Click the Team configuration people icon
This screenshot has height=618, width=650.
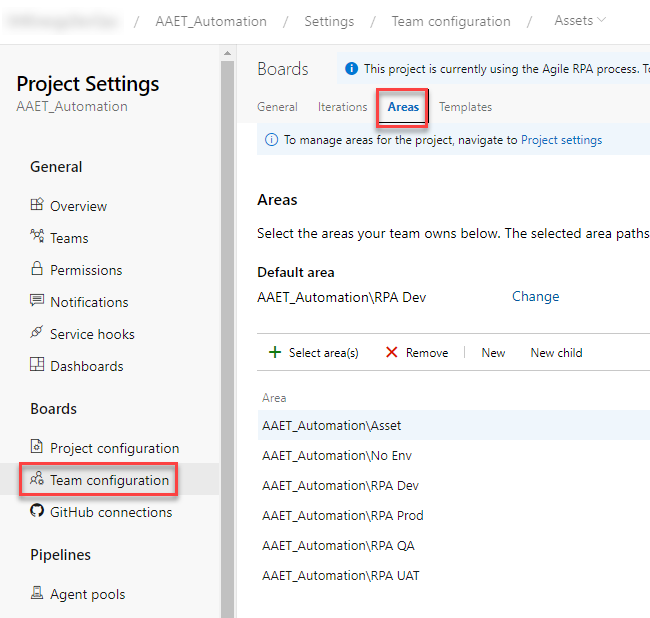point(37,478)
